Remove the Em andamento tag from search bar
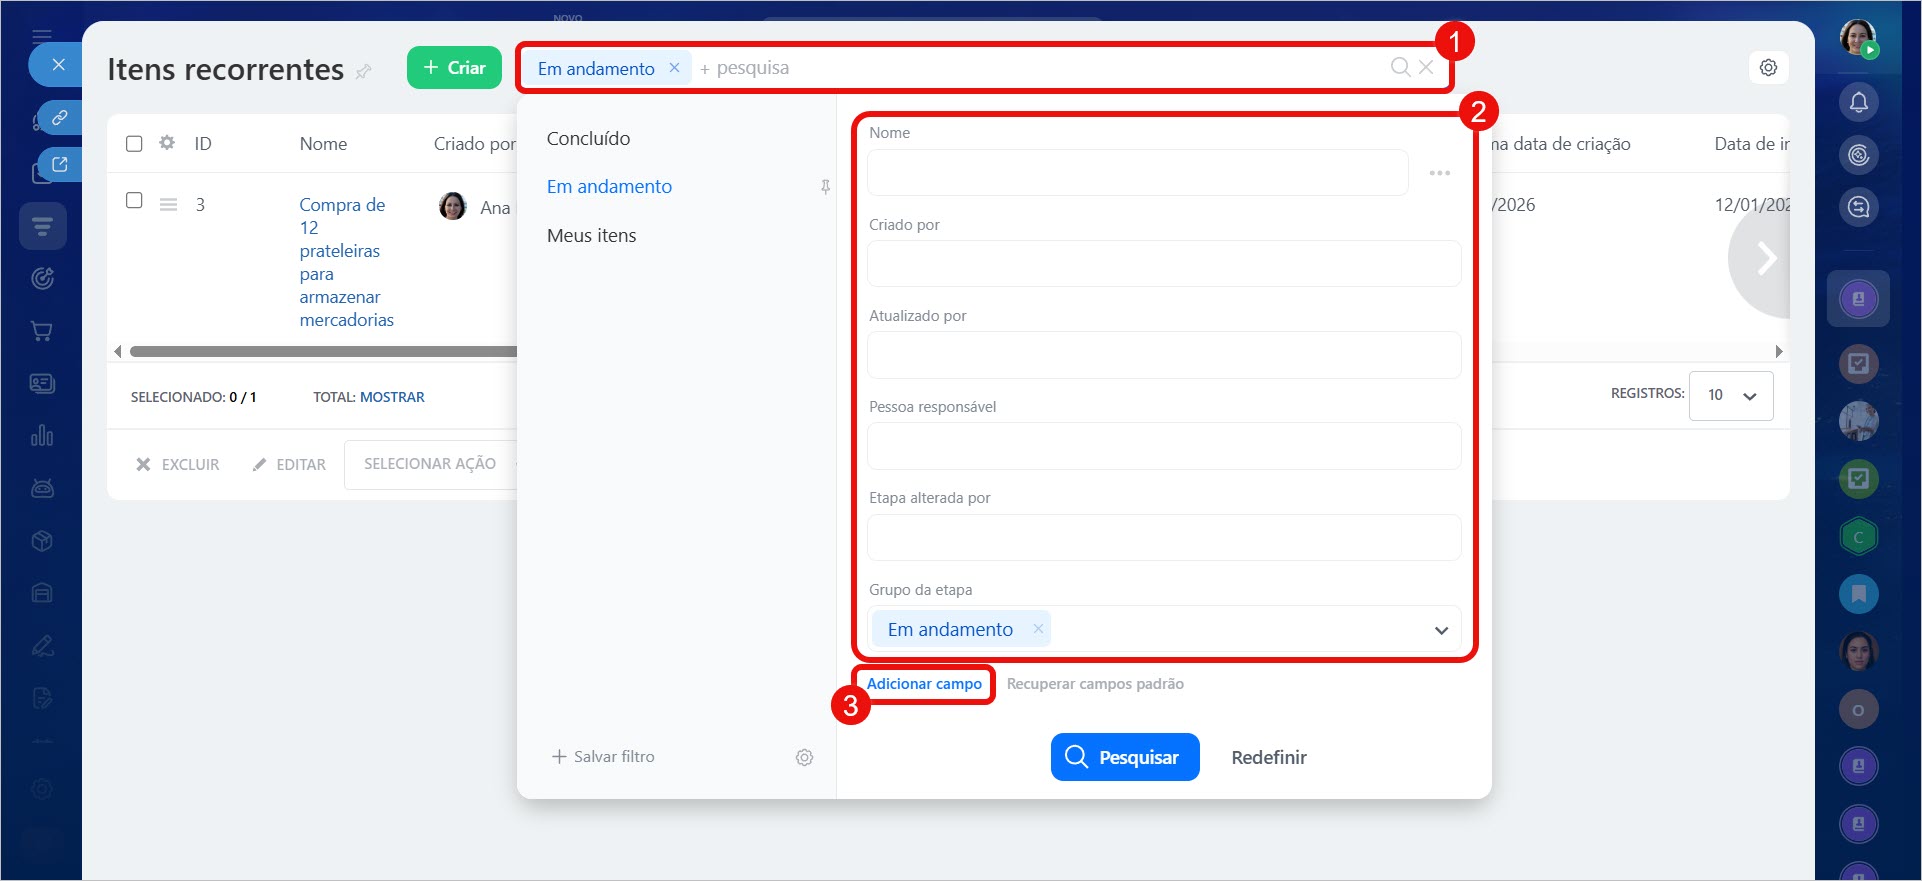This screenshot has height=881, width=1922. [x=675, y=68]
